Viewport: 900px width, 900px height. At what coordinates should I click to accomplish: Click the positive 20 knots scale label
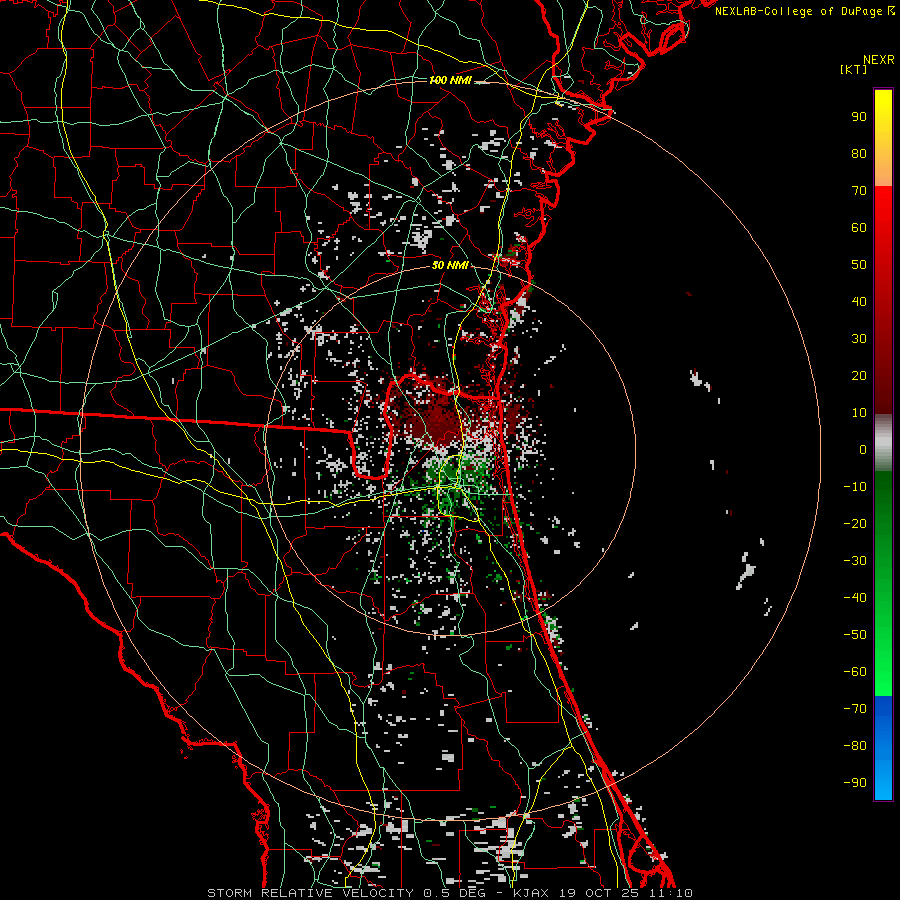(859, 375)
